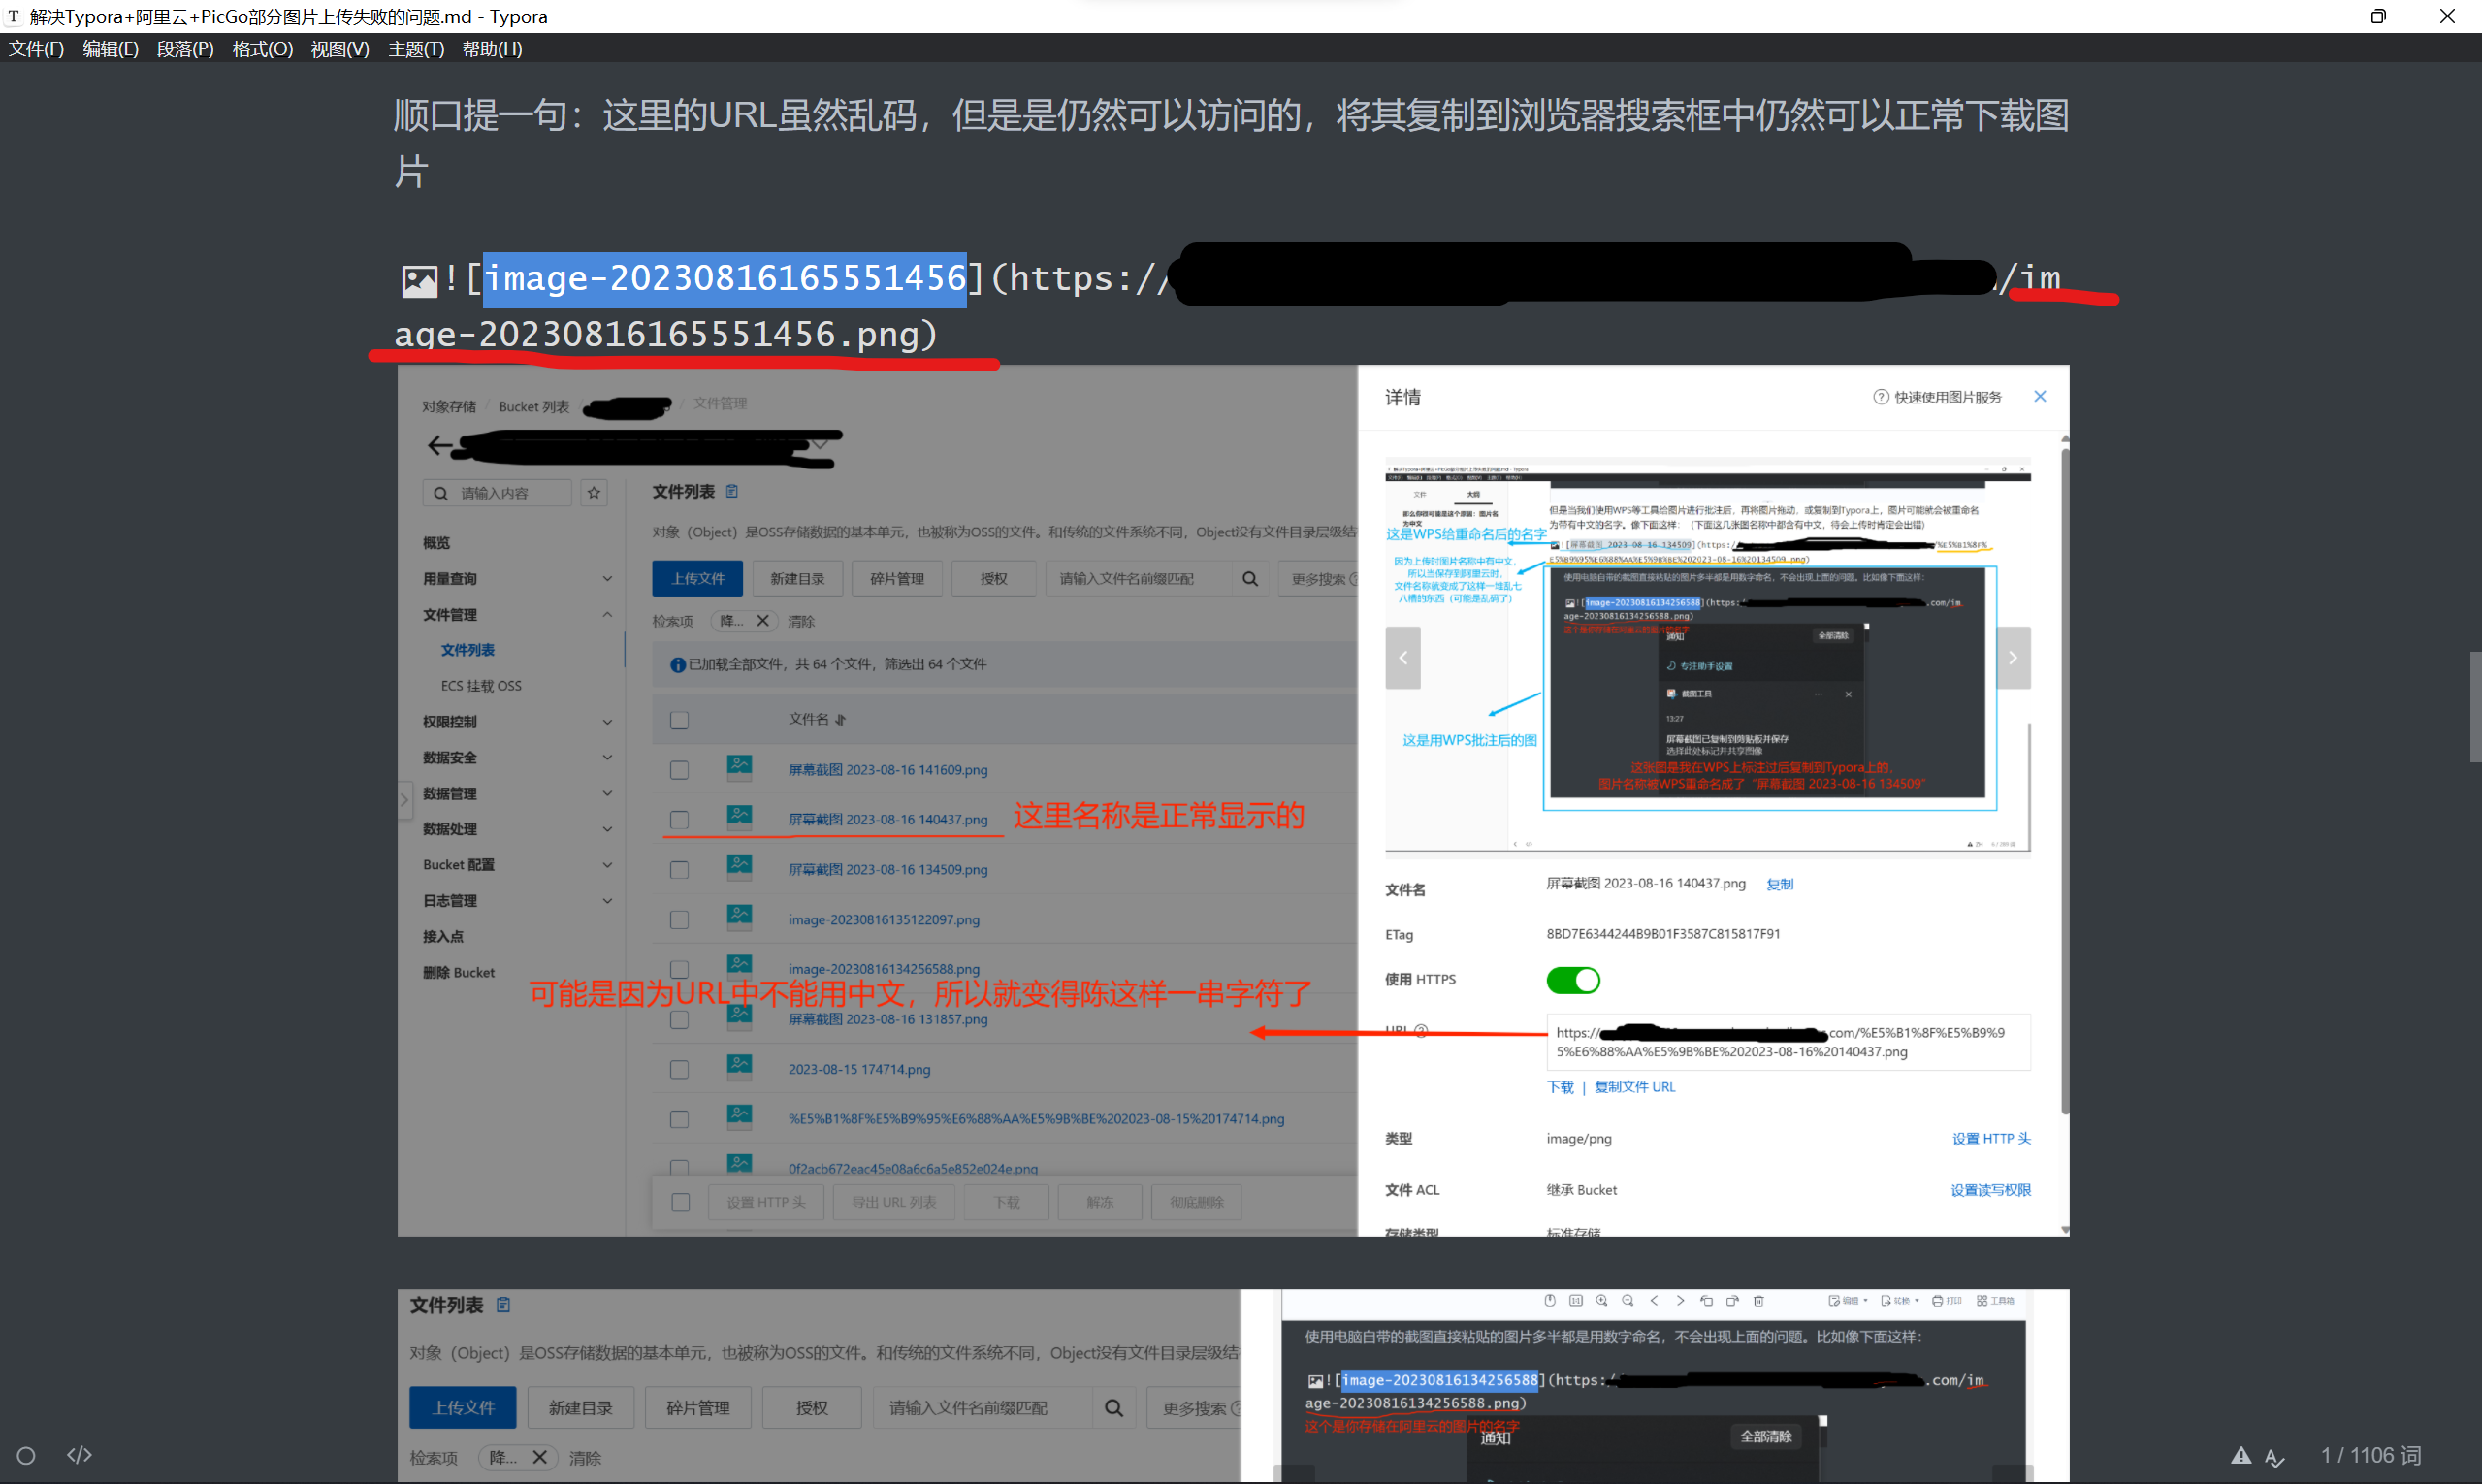The height and width of the screenshot is (1484, 2482).
Task: Click the magnifier search icon for file prefix
Action: (x=1250, y=579)
